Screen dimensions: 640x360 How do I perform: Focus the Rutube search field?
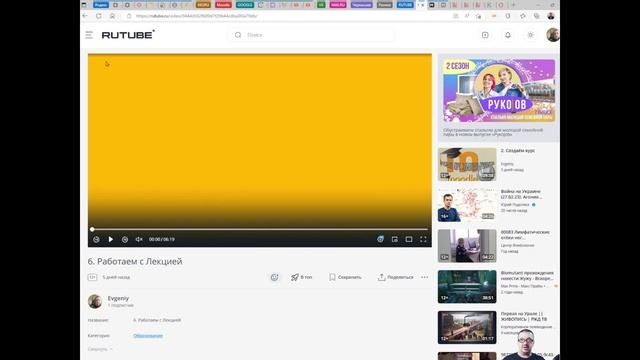click(x=311, y=35)
